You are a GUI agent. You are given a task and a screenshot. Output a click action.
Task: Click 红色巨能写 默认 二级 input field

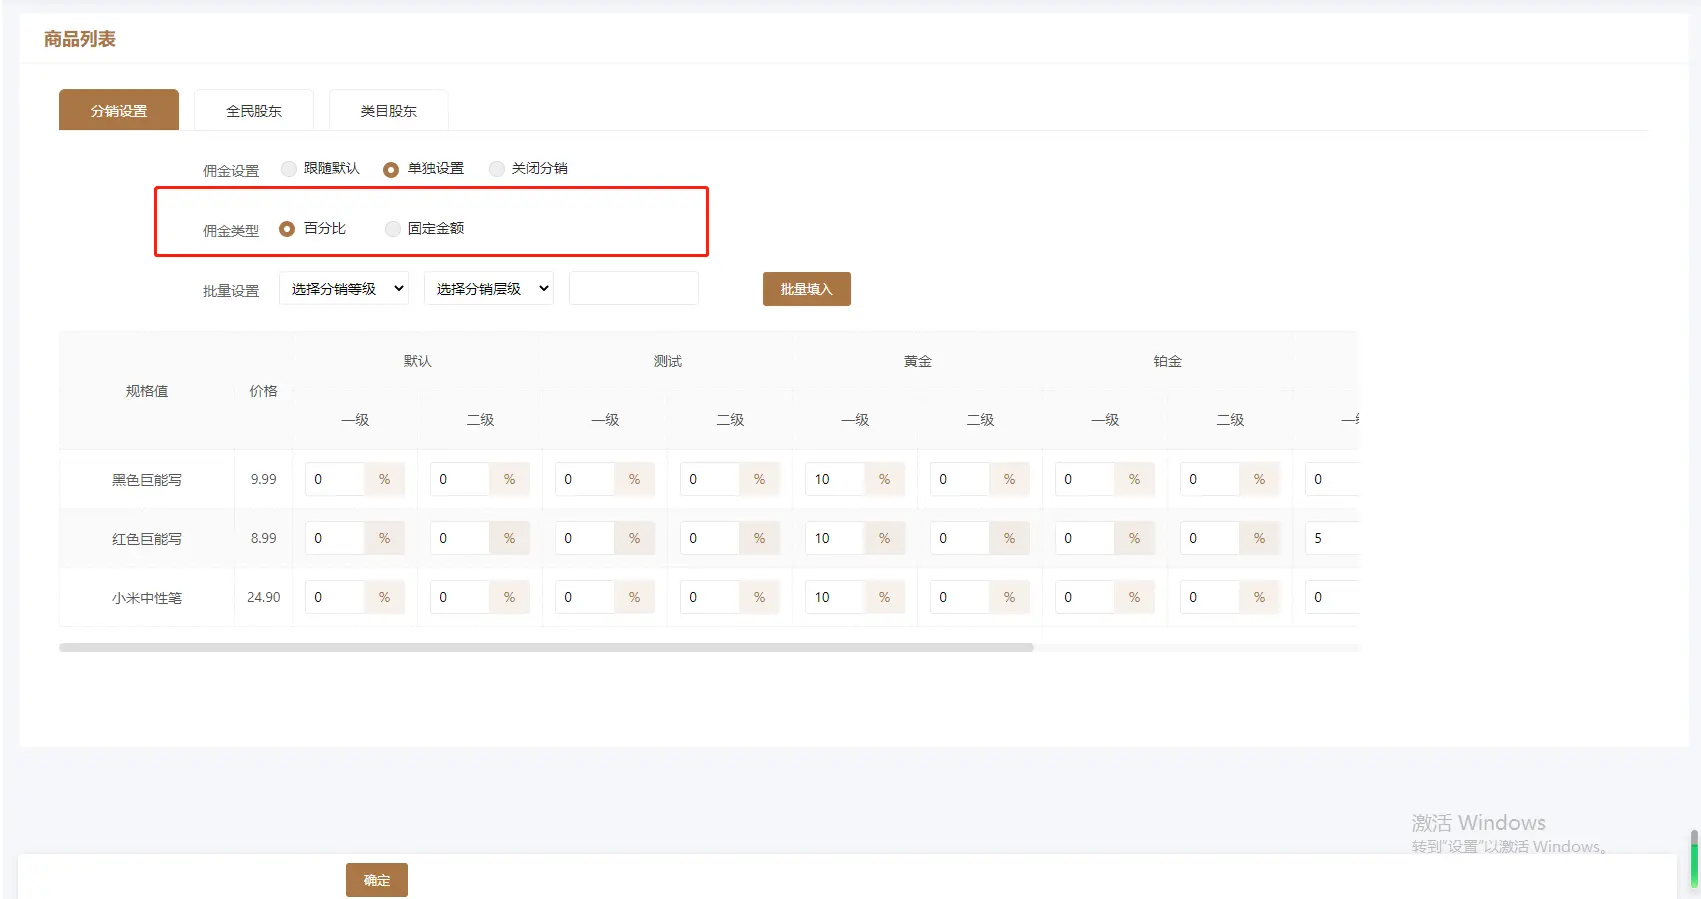point(459,539)
